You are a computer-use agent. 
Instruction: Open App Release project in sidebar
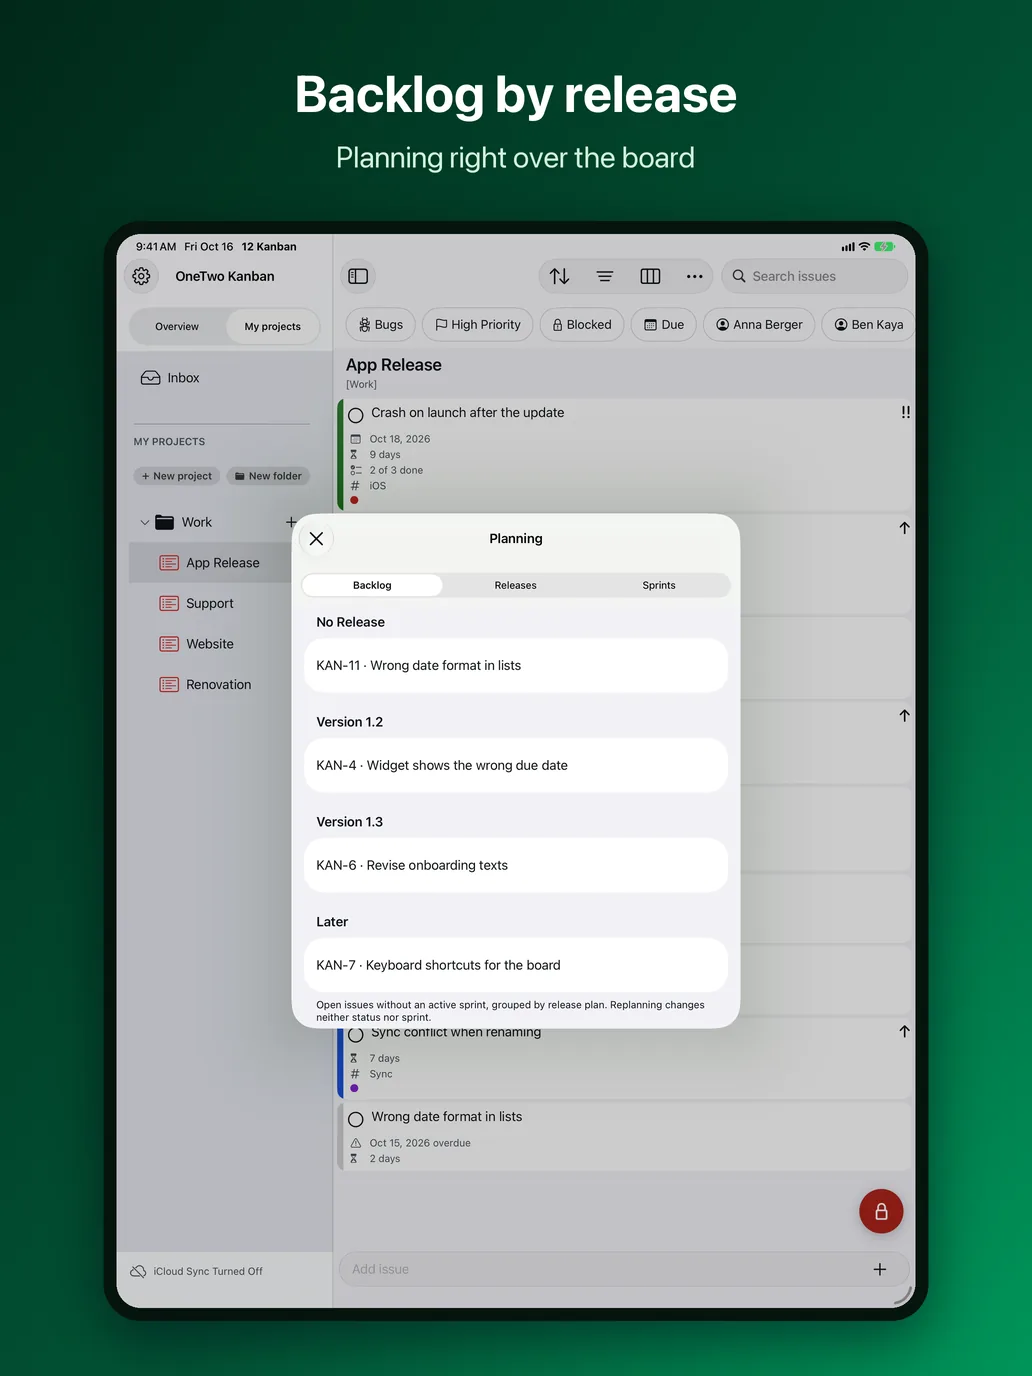click(x=210, y=563)
